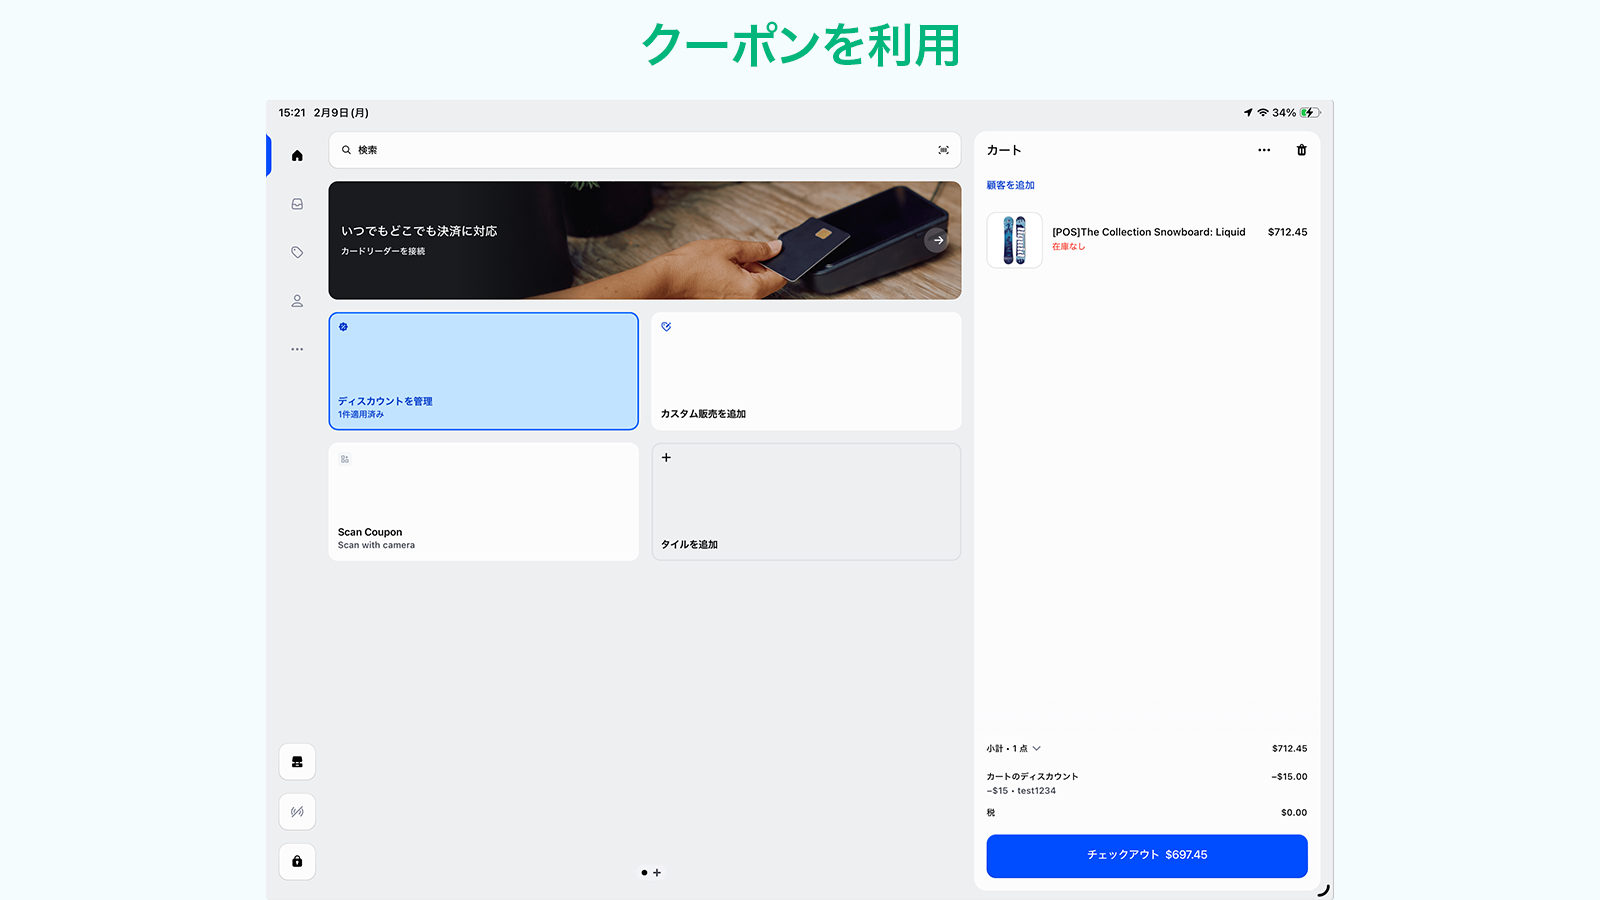
Task: View the snowboard product thumbnail in cart
Action: [1014, 240]
